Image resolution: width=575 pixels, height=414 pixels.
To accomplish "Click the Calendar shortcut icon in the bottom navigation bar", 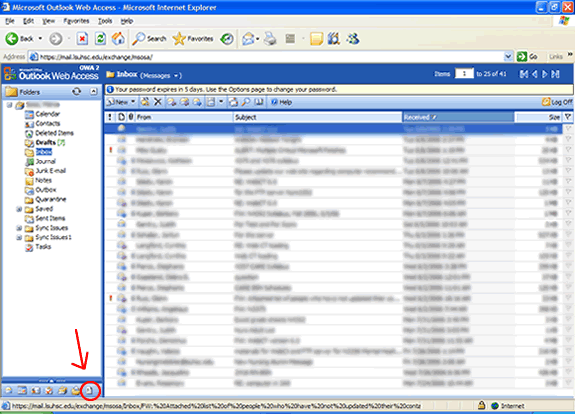I will 22,391.
